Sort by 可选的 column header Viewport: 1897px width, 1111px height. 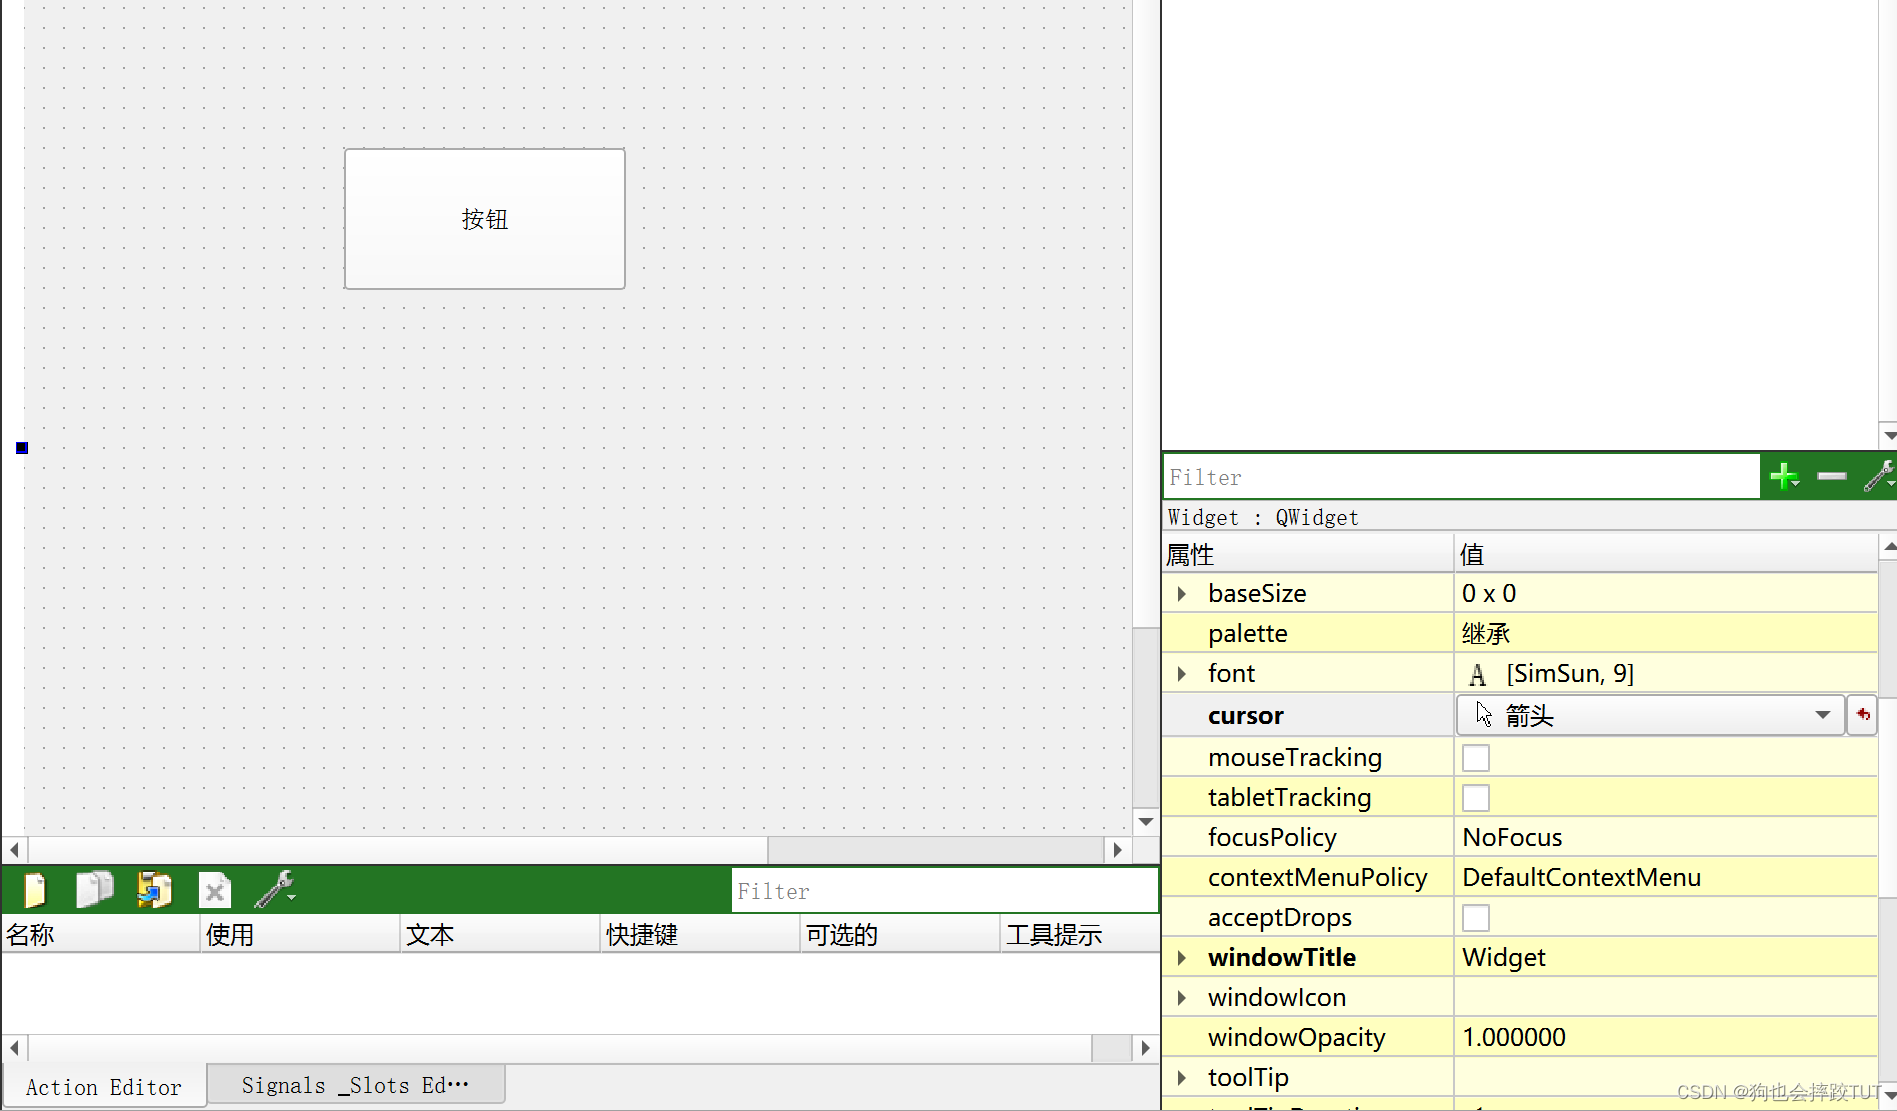(901, 934)
